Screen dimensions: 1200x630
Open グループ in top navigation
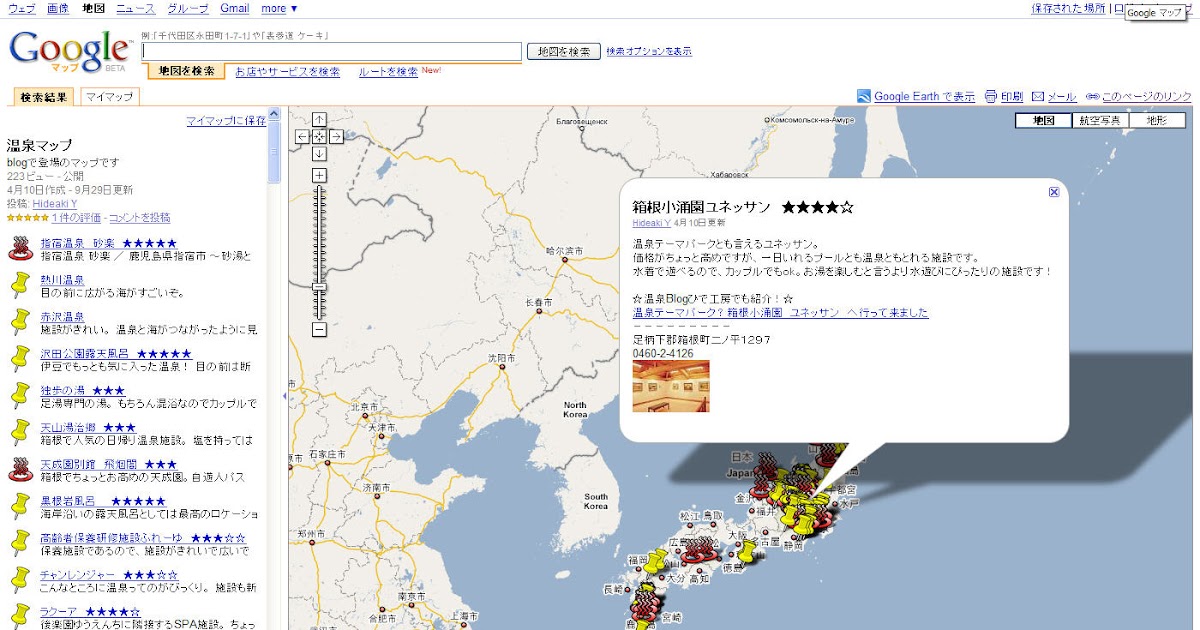188,8
